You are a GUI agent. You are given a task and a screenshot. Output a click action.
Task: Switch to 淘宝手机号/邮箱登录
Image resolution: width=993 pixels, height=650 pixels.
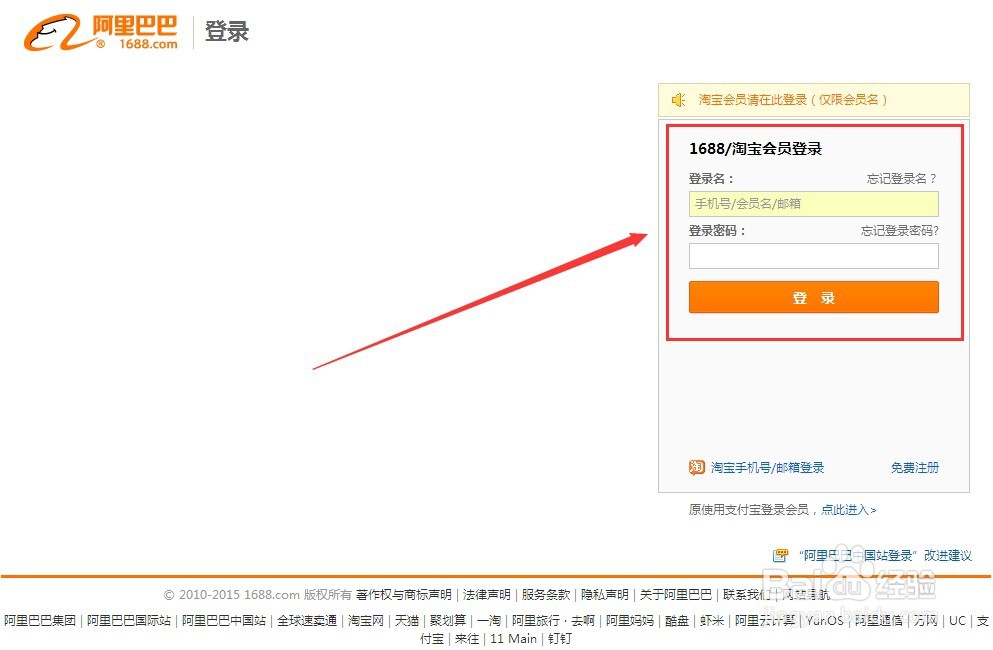(x=768, y=468)
